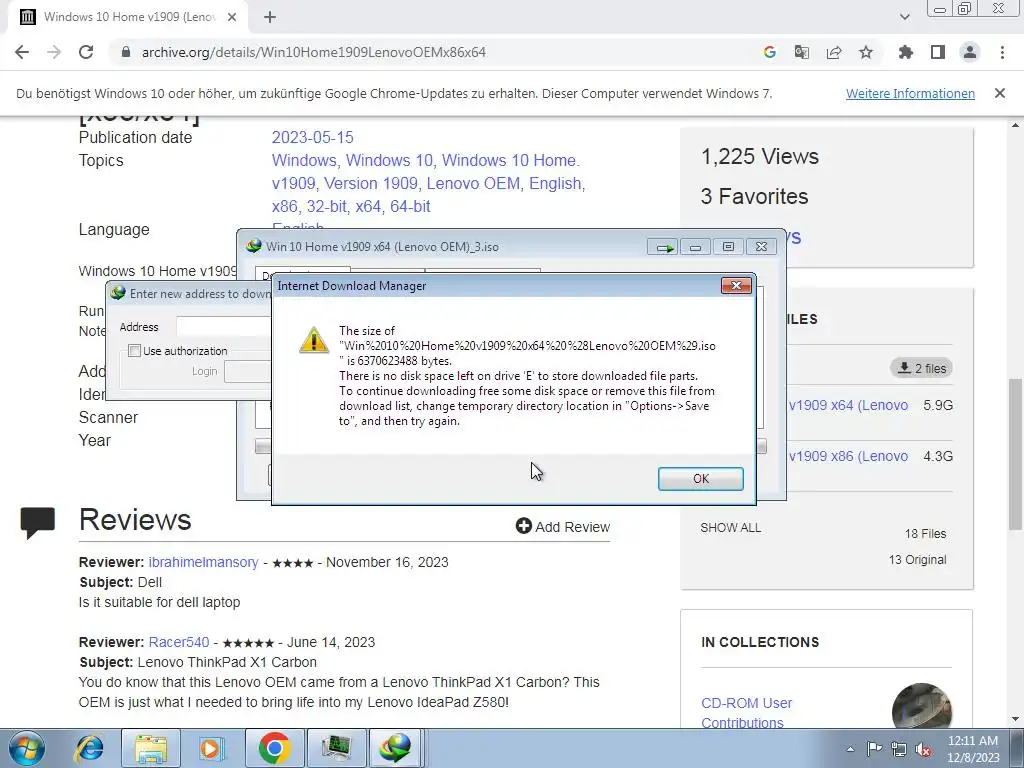Click the translate page icon
1024x768 pixels.
pos(801,52)
